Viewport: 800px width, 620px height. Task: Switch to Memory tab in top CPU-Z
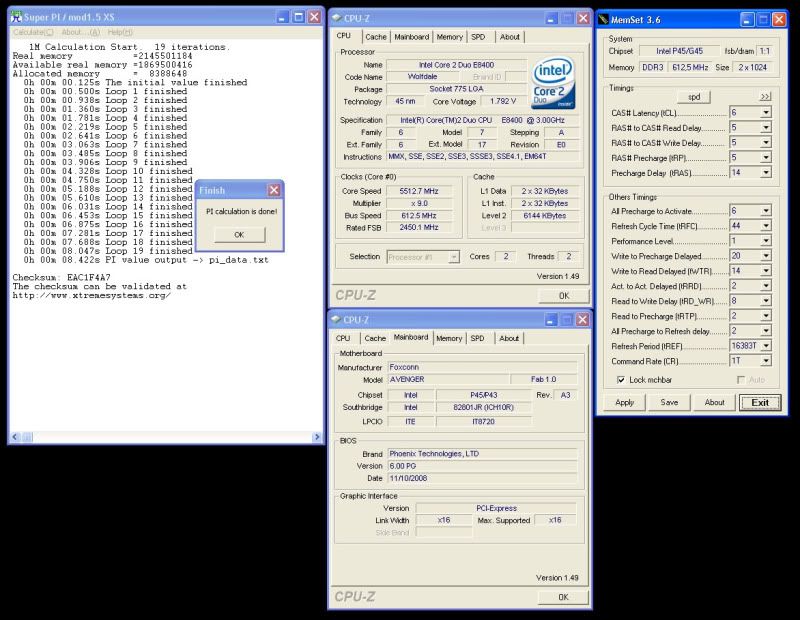pos(449,37)
